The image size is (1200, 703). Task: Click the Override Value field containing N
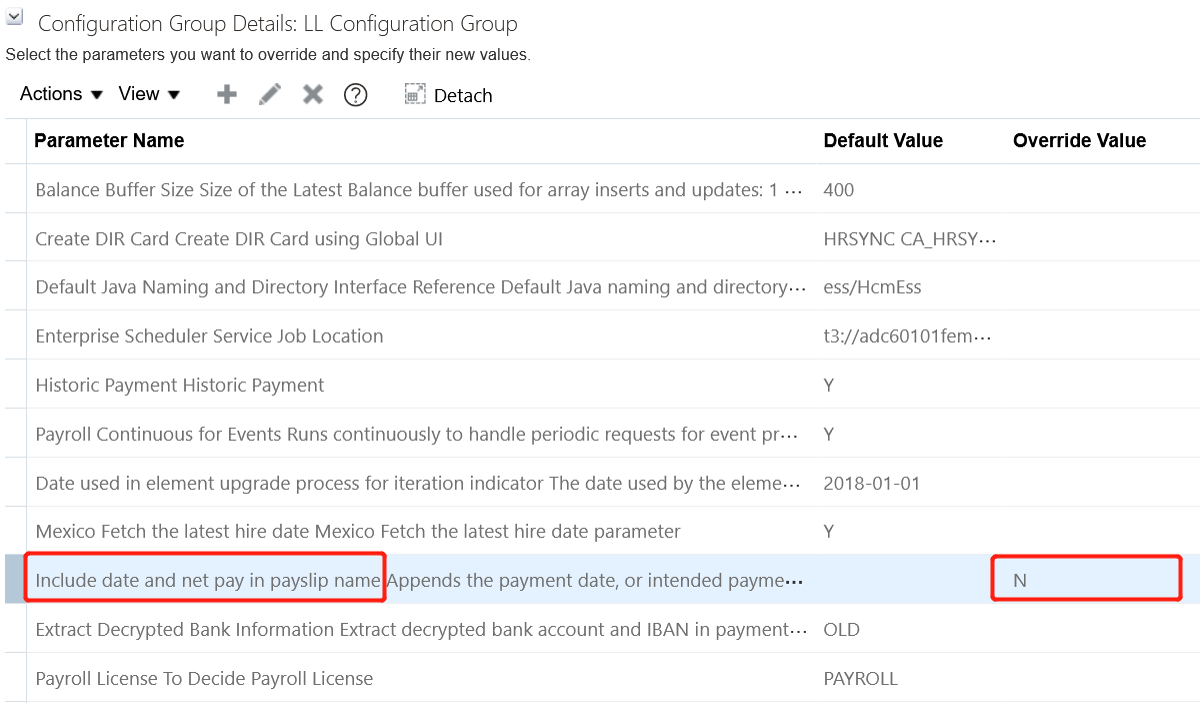pyautogui.click(x=1086, y=579)
